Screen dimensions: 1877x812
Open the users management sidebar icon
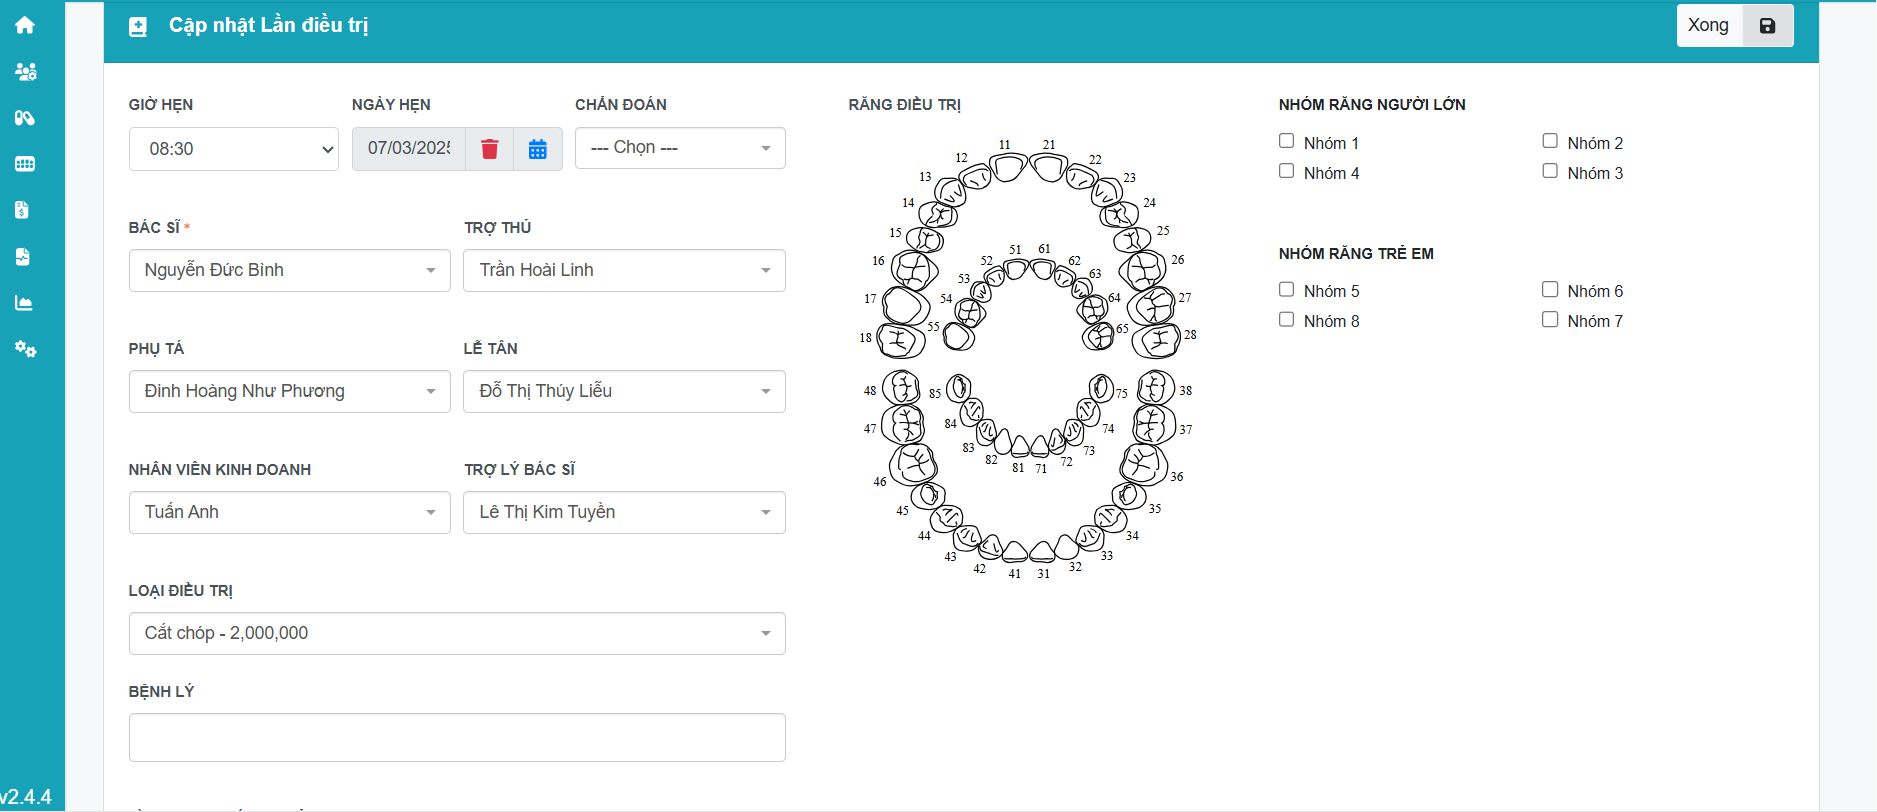(25, 72)
